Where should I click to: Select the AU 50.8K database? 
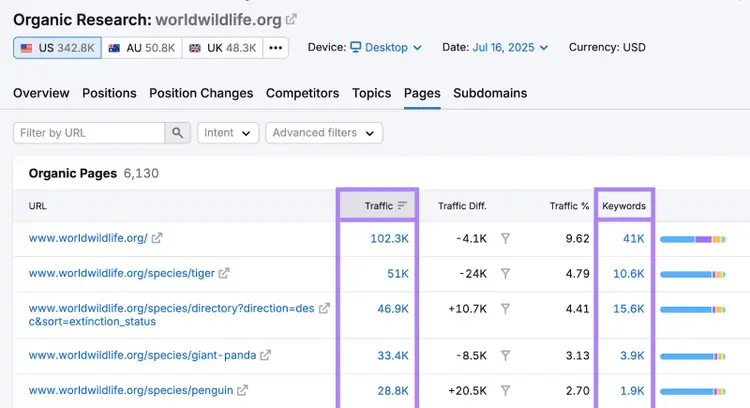coord(142,48)
